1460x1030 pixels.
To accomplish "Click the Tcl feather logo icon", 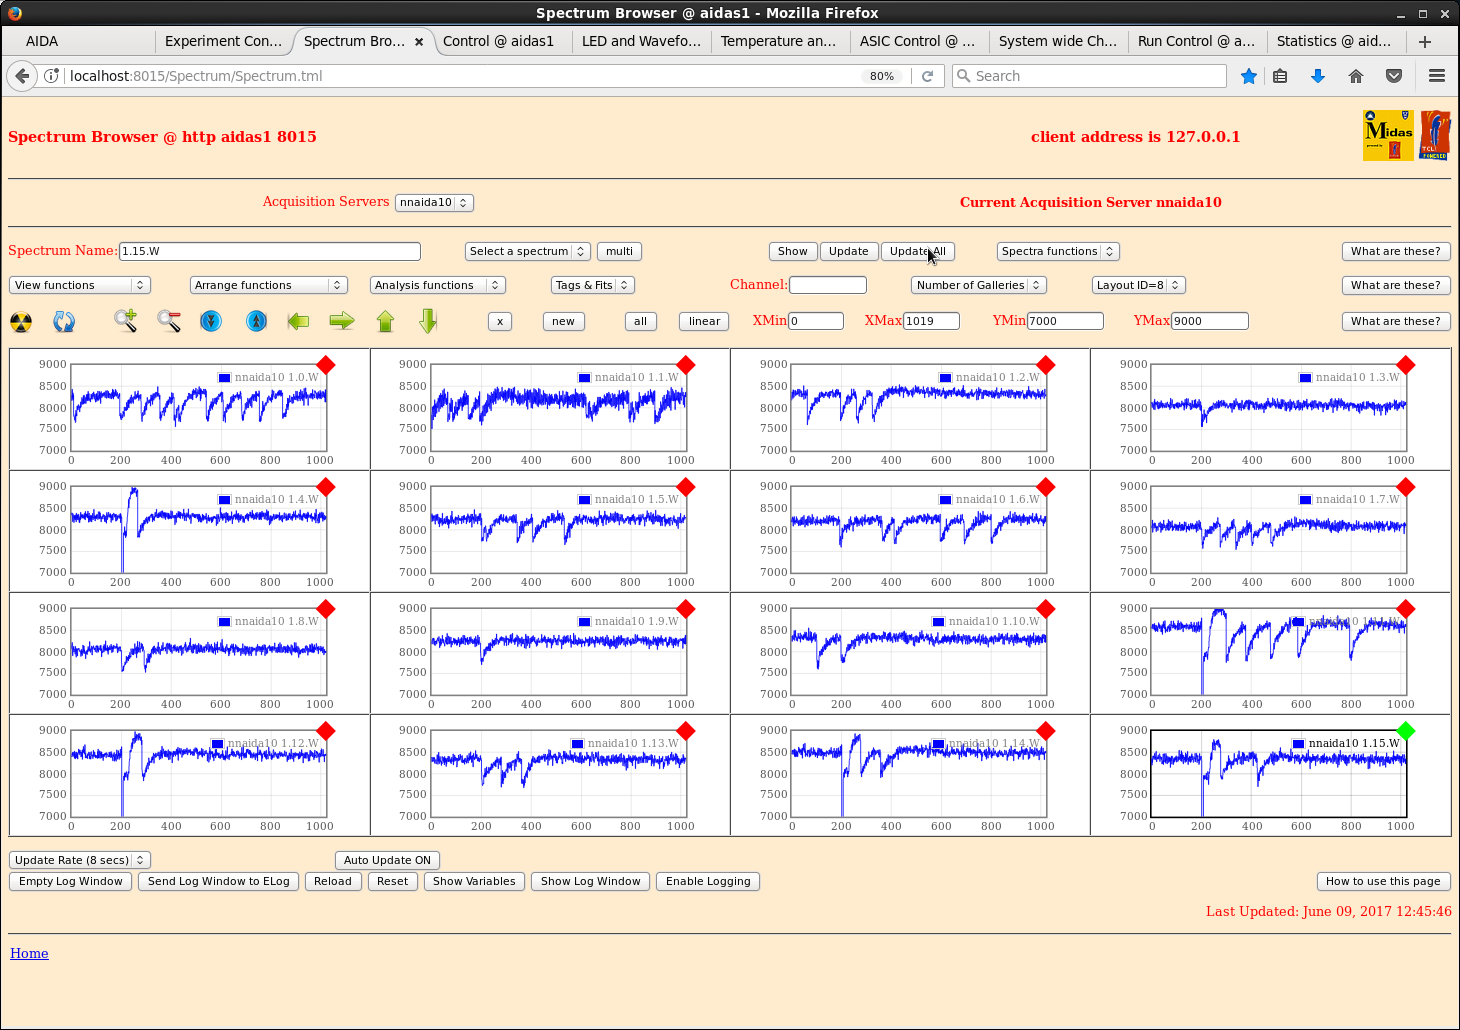I will click(x=1435, y=135).
